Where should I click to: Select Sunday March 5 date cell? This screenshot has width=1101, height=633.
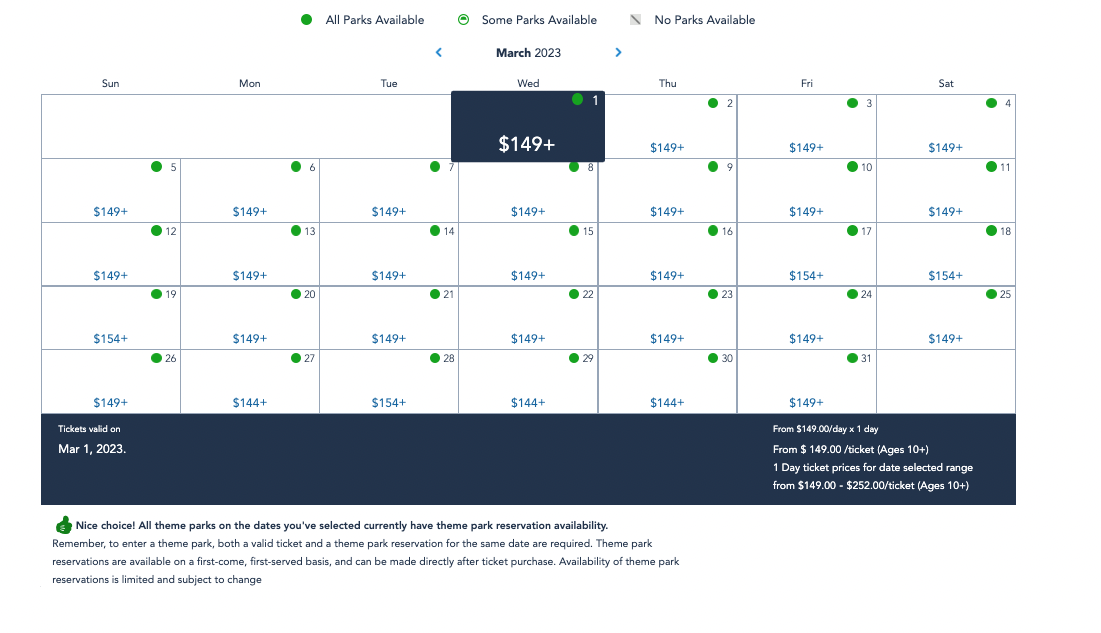pyautogui.click(x=111, y=190)
